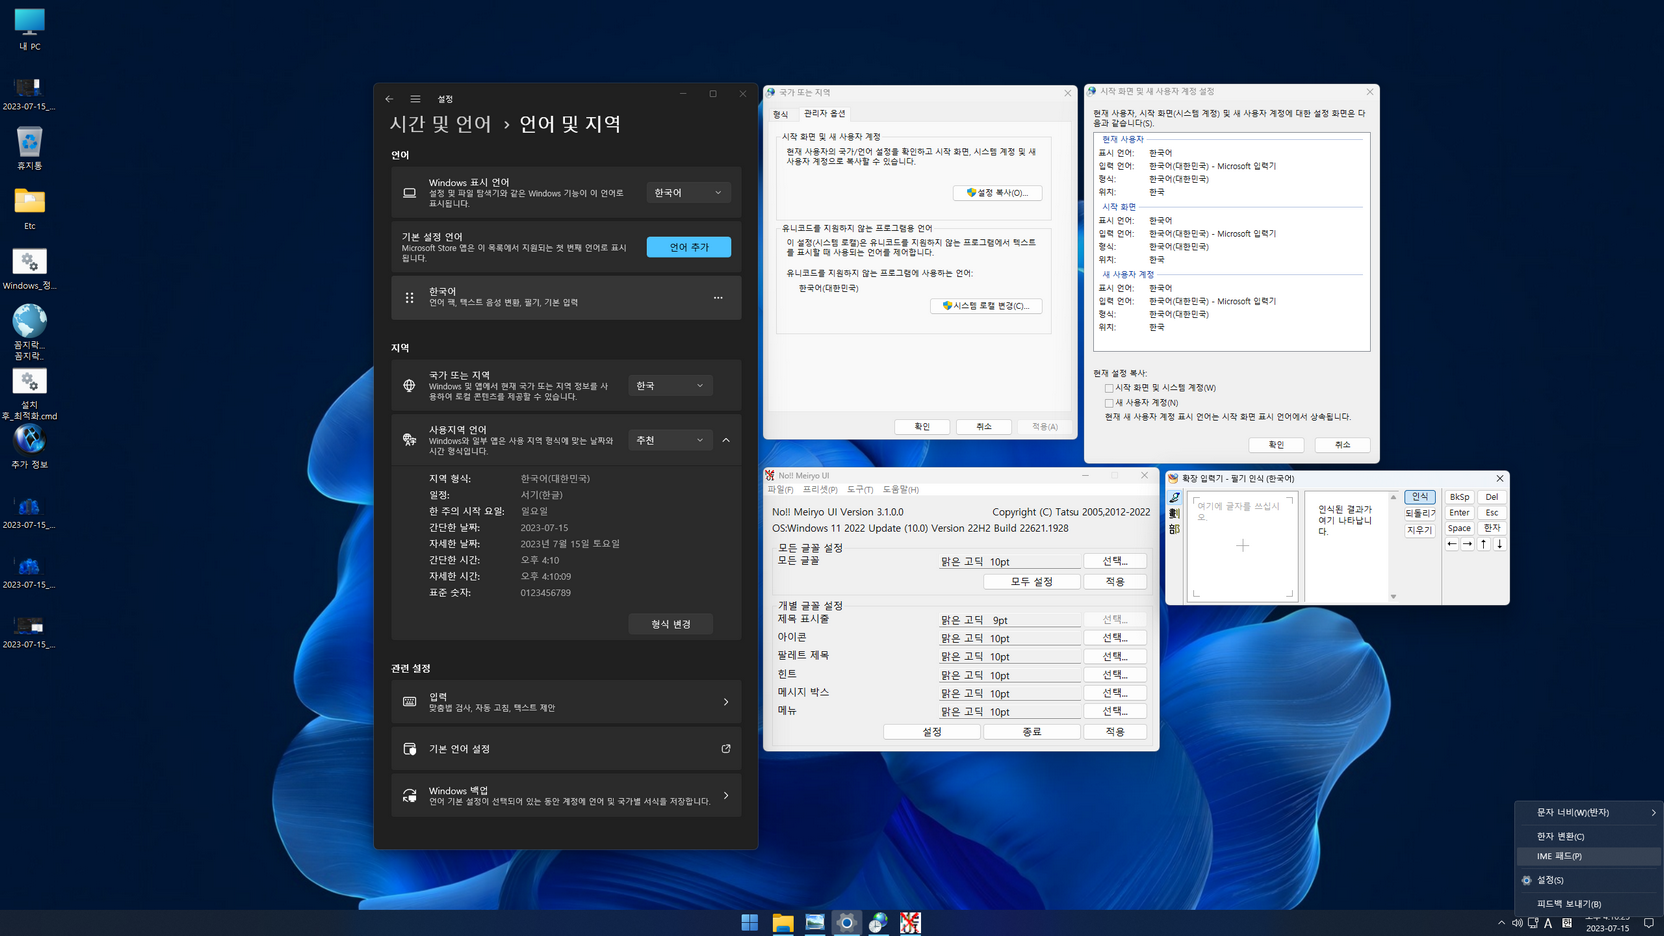
Task: Open Etc folder on desktop
Action: (x=29, y=208)
